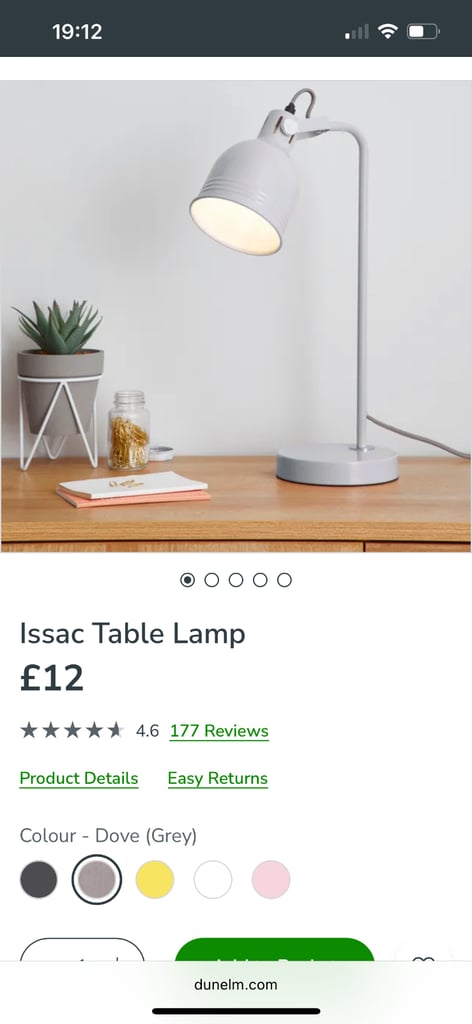Click the green Add to Basket button
Image resolution: width=472 pixels, height=1024 pixels.
(x=275, y=950)
